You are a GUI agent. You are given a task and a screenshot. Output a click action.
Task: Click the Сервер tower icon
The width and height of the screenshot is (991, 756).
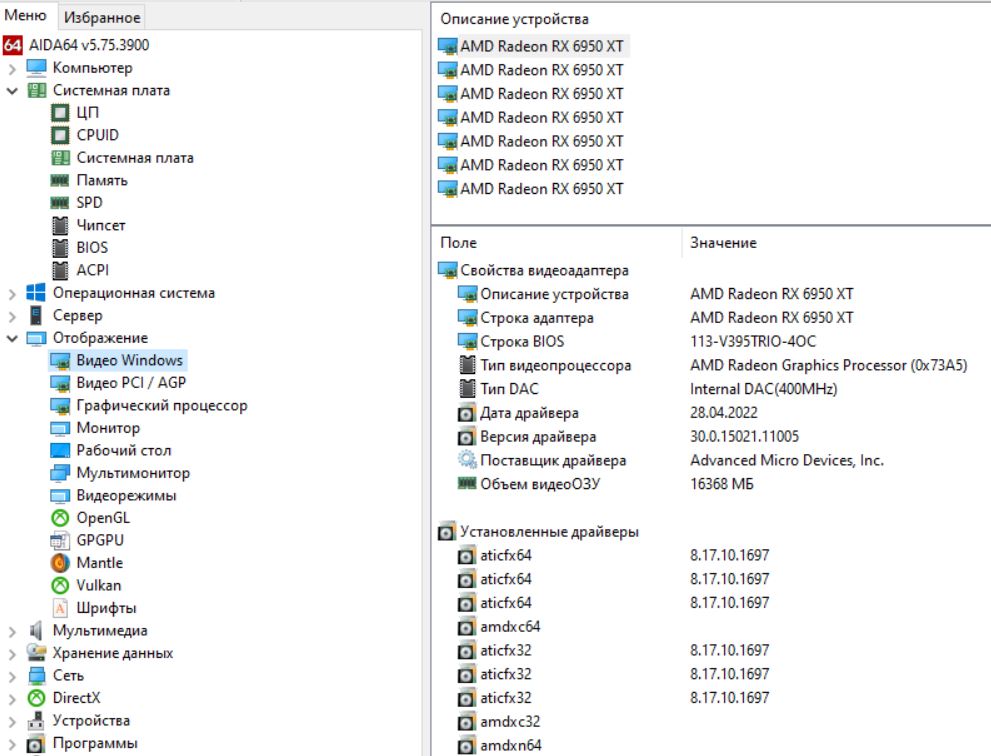coord(36,315)
